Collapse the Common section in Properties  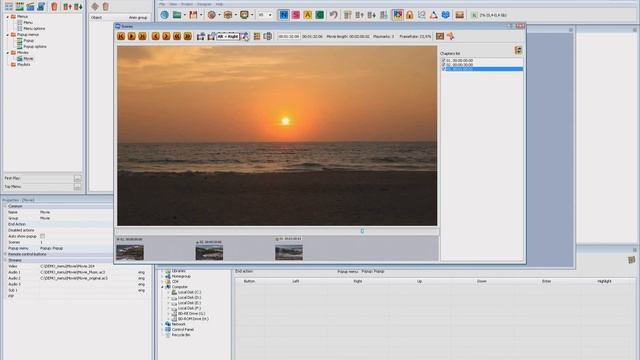coord(5,206)
